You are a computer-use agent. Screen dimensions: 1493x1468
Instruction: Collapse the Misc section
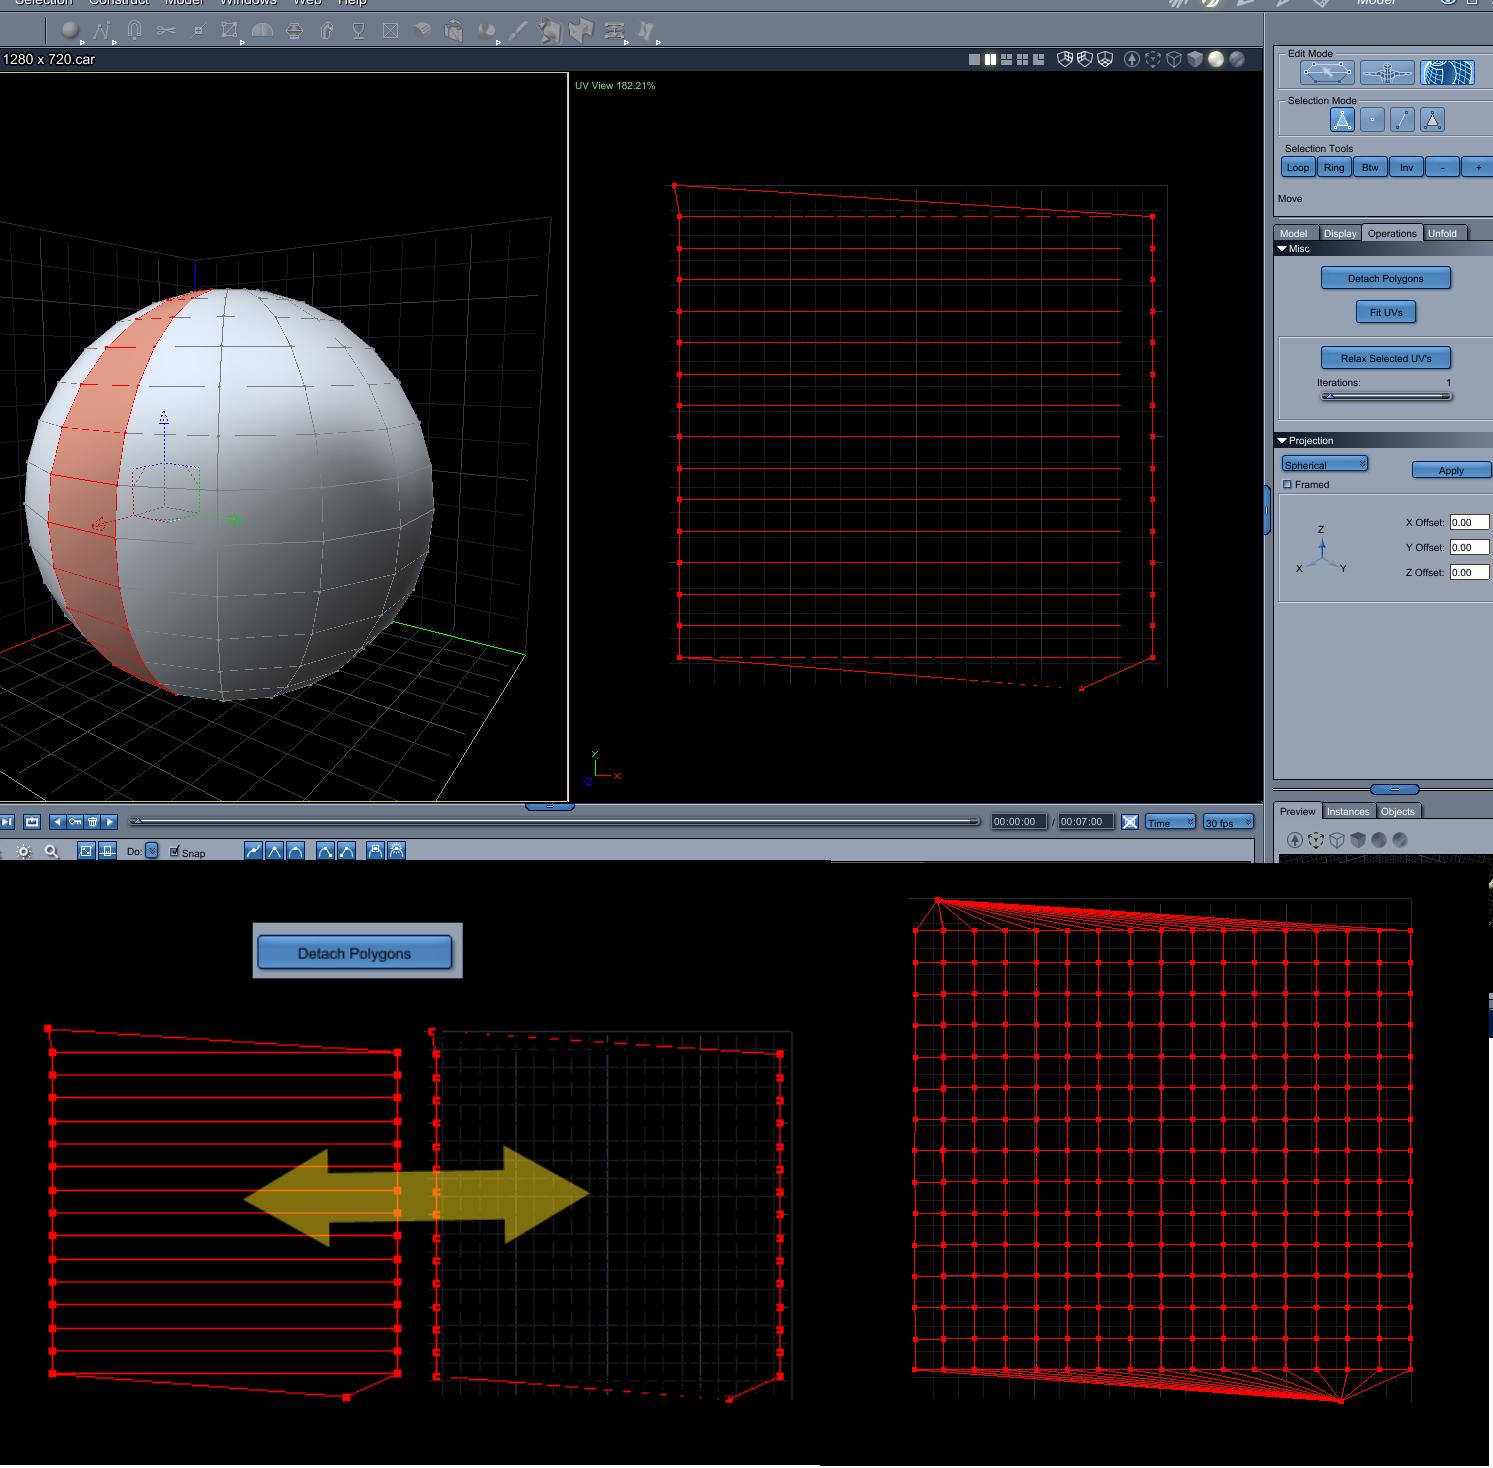click(1282, 249)
